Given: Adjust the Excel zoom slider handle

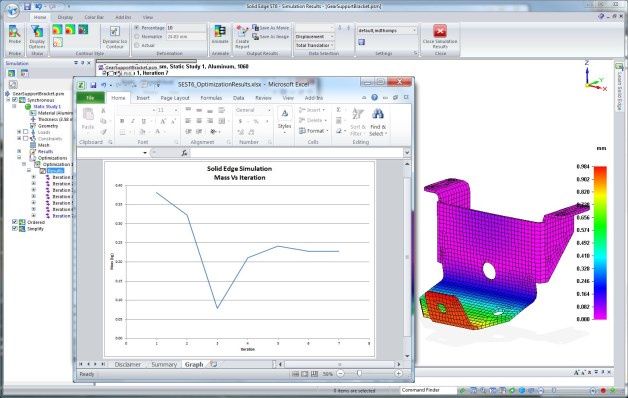Looking at the screenshot, I should [359, 374].
